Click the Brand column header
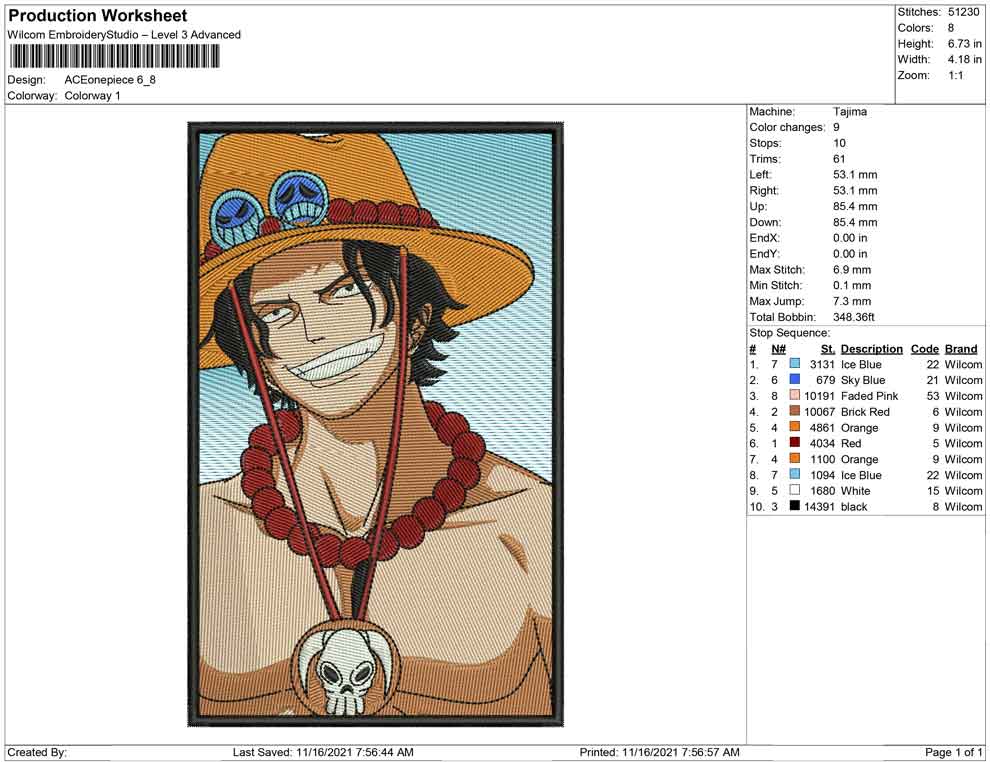 click(x=961, y=349)
